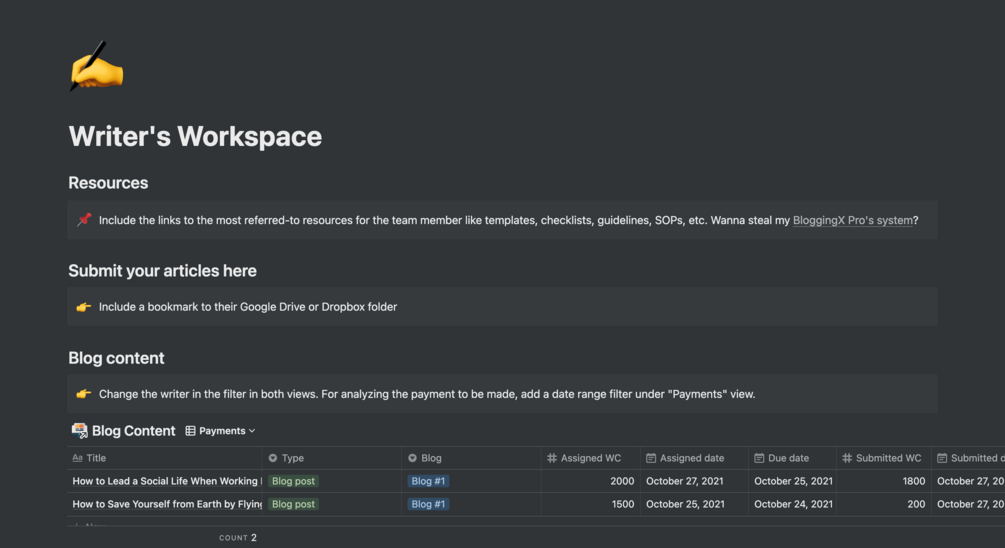
Task: Click the Blog #1 tag in second row
Action: (x=428, y=504)
